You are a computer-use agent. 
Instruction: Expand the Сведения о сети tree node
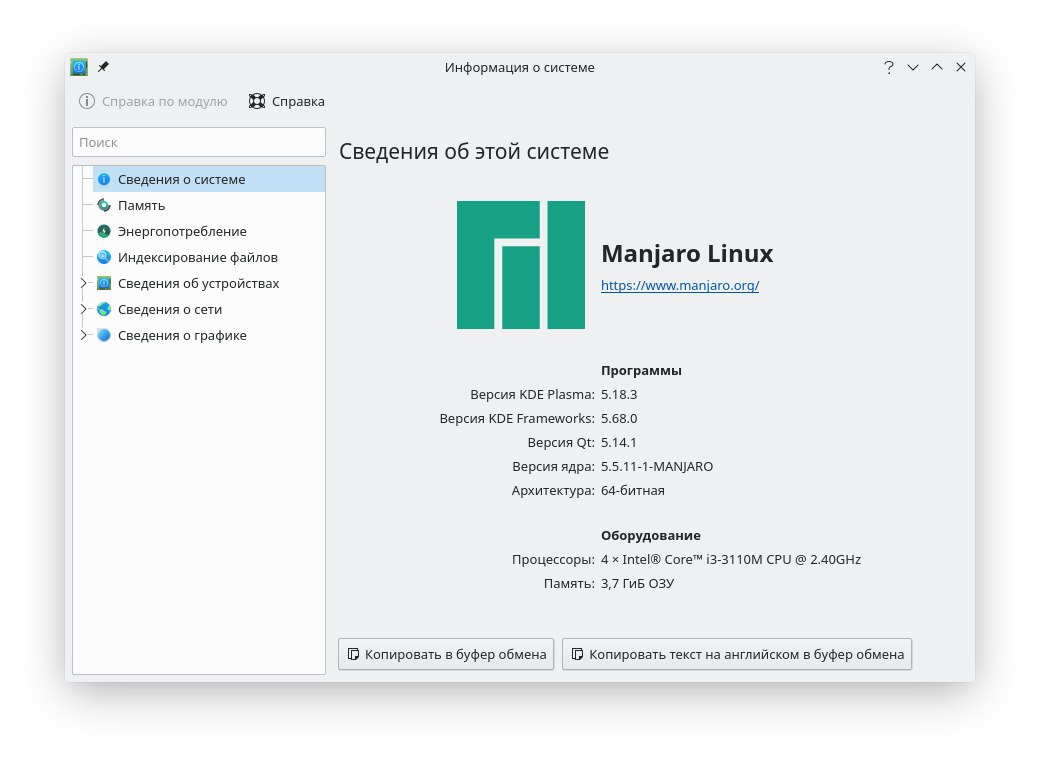click(x=84, y=309)
